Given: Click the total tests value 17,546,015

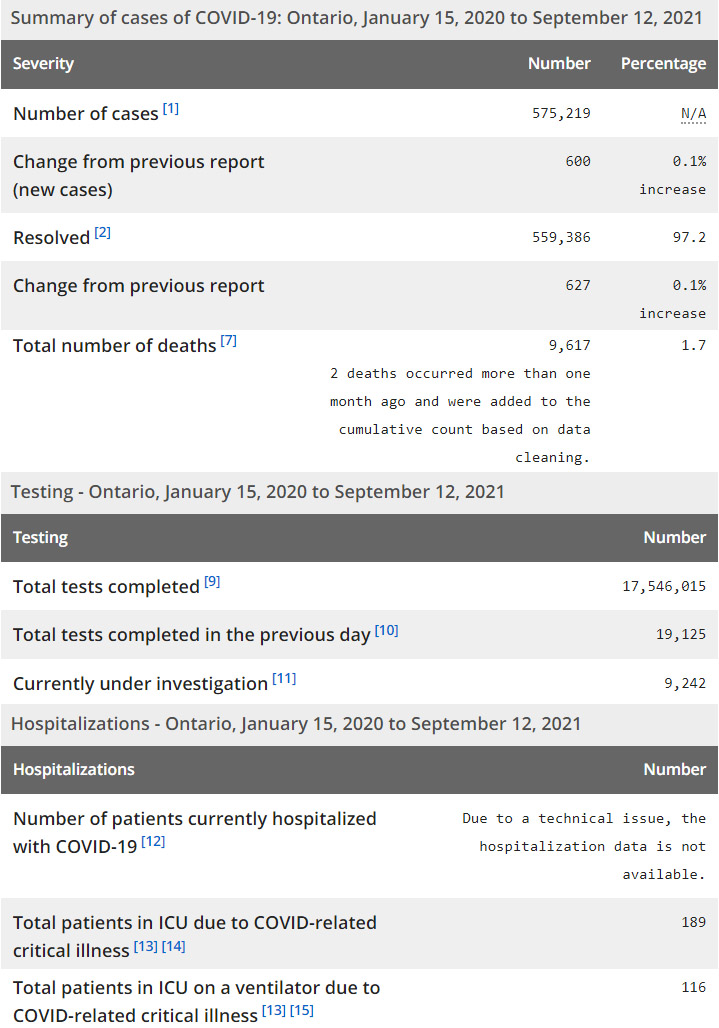Looking at the screenshot, I should [x=664, y=587].
